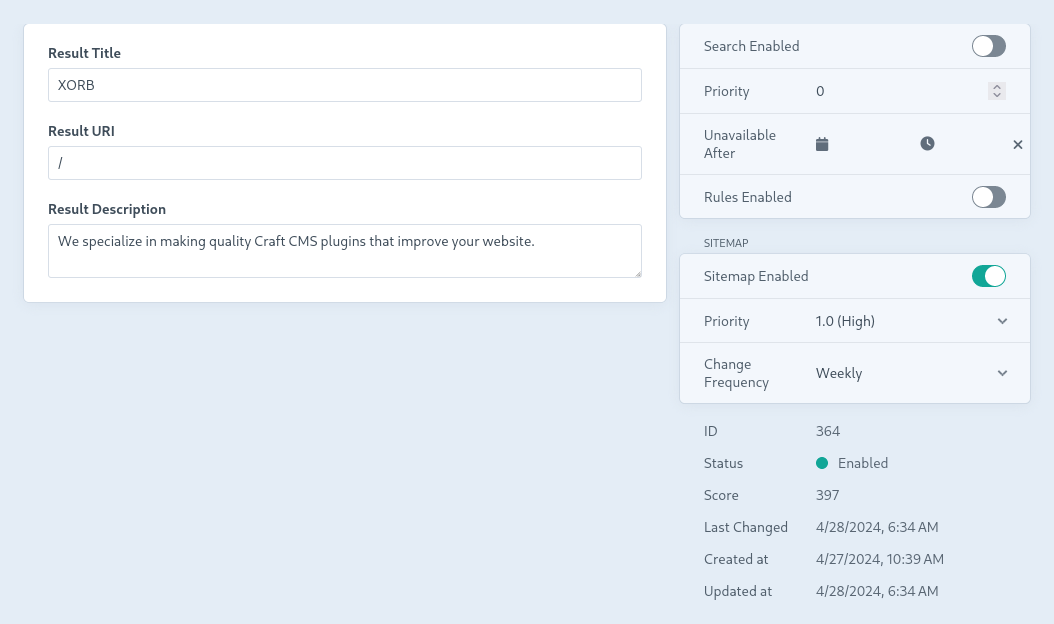Disable the Sitemap Enabled toggle
This screenshot has height=624, width=1054.
tap(988, 276)
